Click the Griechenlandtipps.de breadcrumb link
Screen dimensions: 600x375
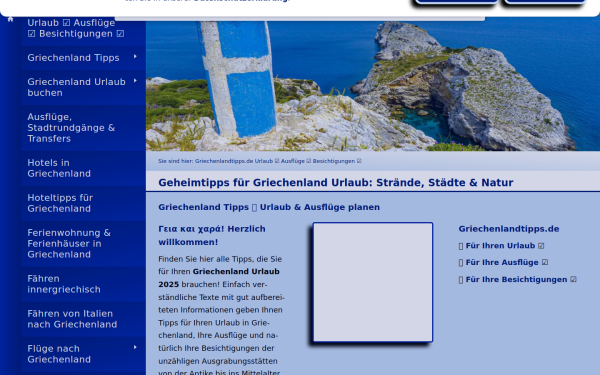(x=279, y=161)
